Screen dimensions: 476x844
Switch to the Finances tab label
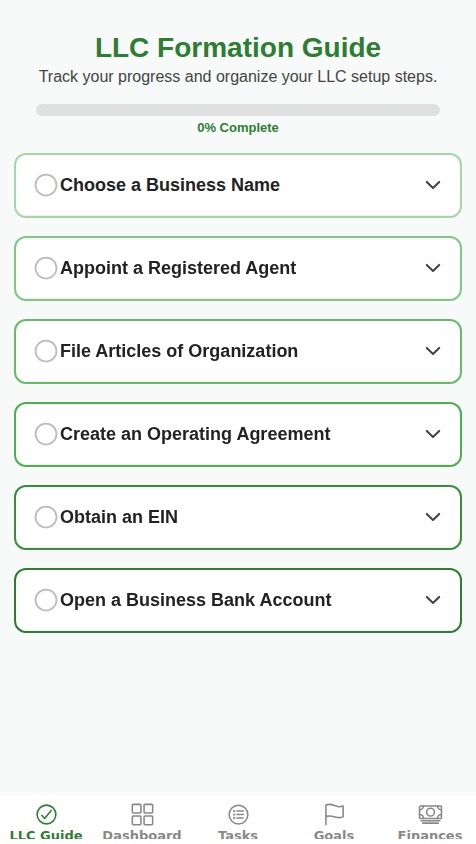[x=430, y=835]
